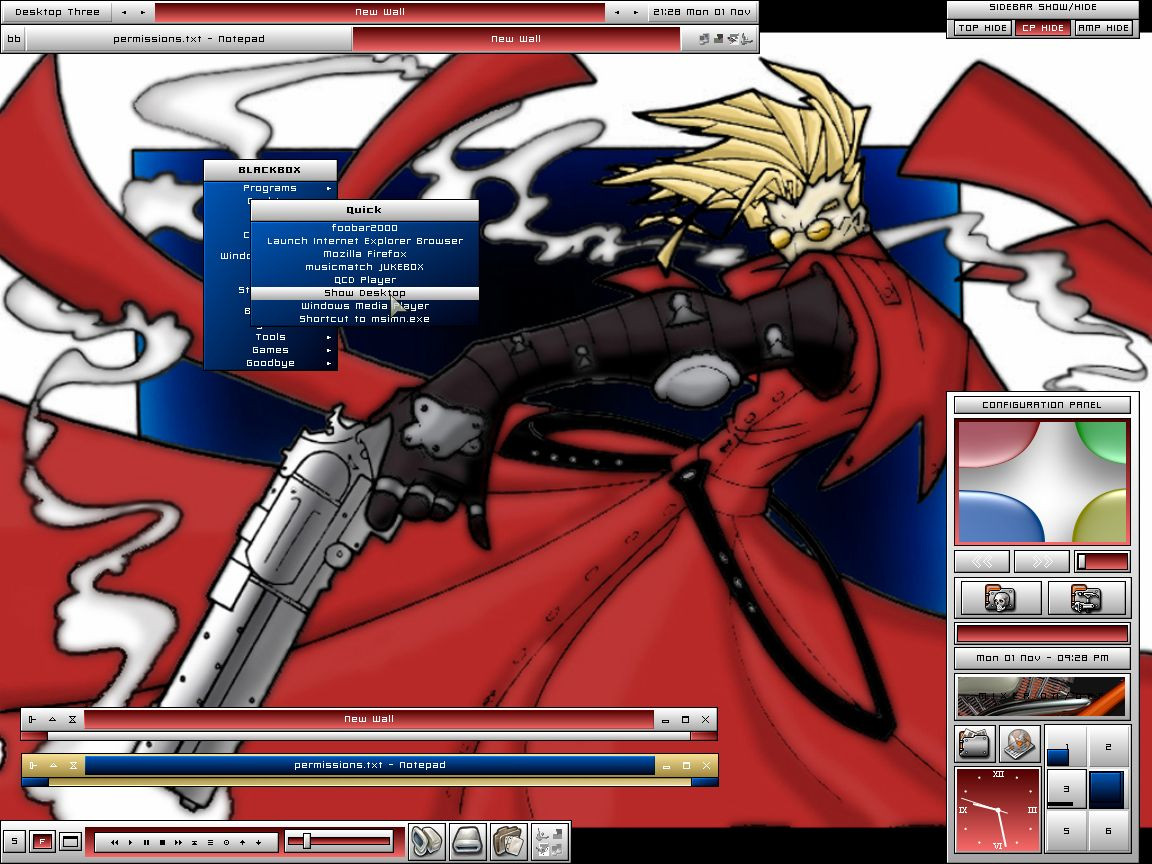Viewport: 1152px width, 864px height.
Task: Go to previous workspace arrow beside Desktop Three
Action: pyautogui.click(x=123, y=12)
